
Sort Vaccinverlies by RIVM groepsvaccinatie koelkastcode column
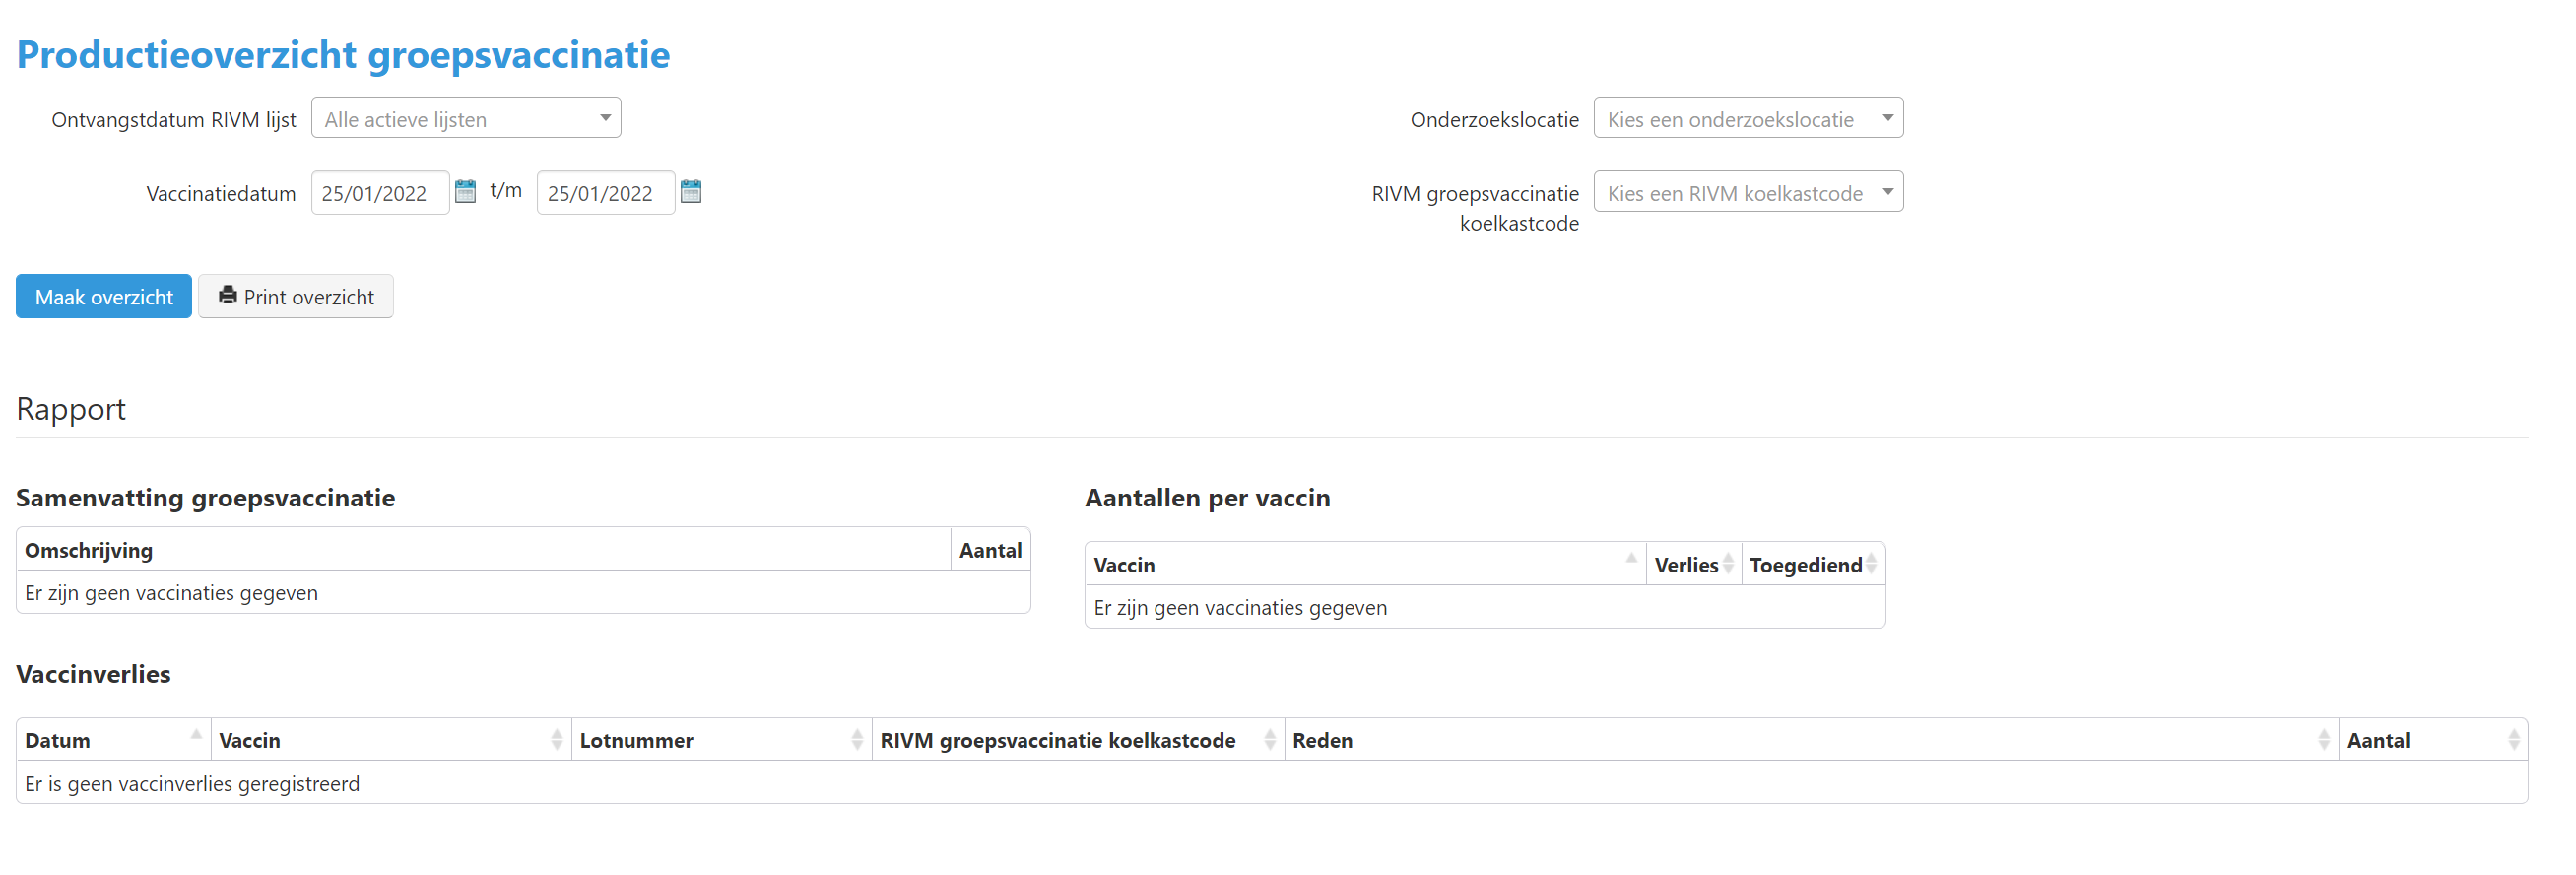click(1076, 740)
